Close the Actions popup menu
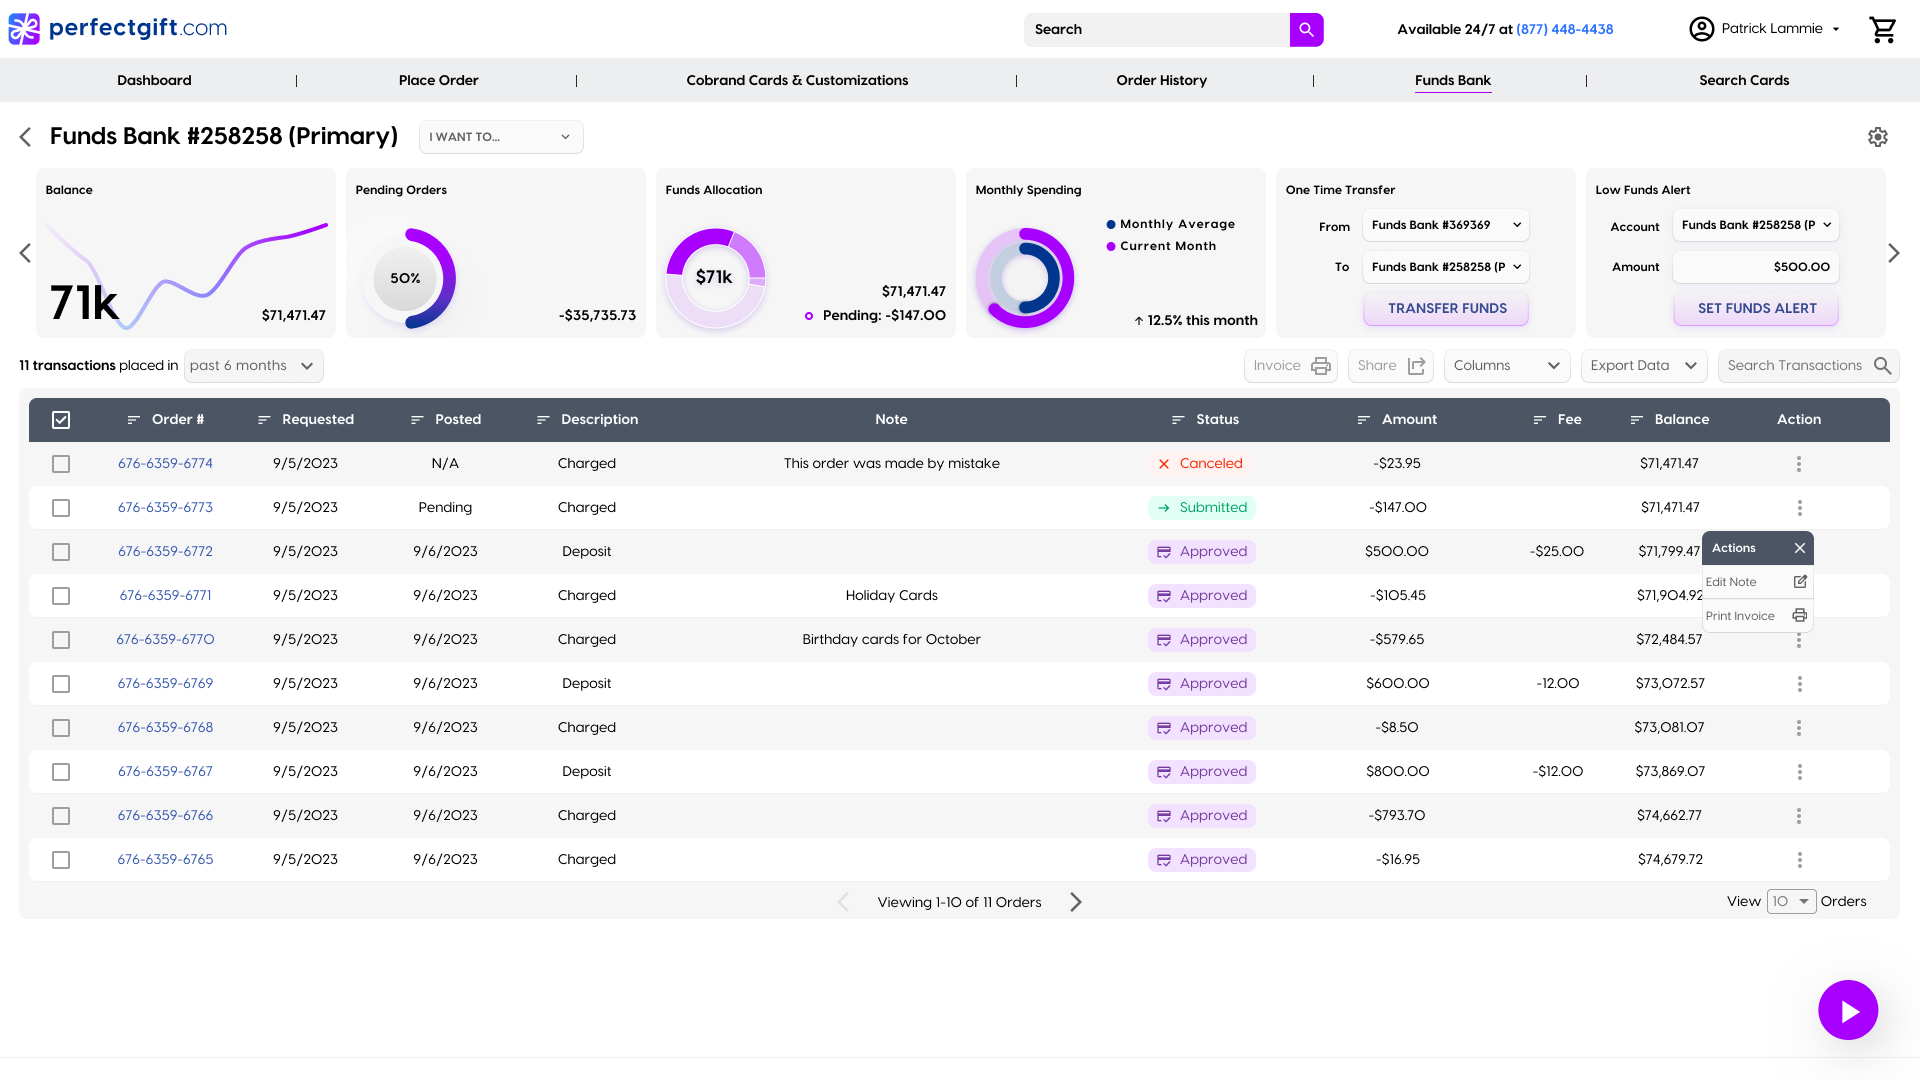The height and width of the screenshot is (1080, 1920). pos(1799,548)
